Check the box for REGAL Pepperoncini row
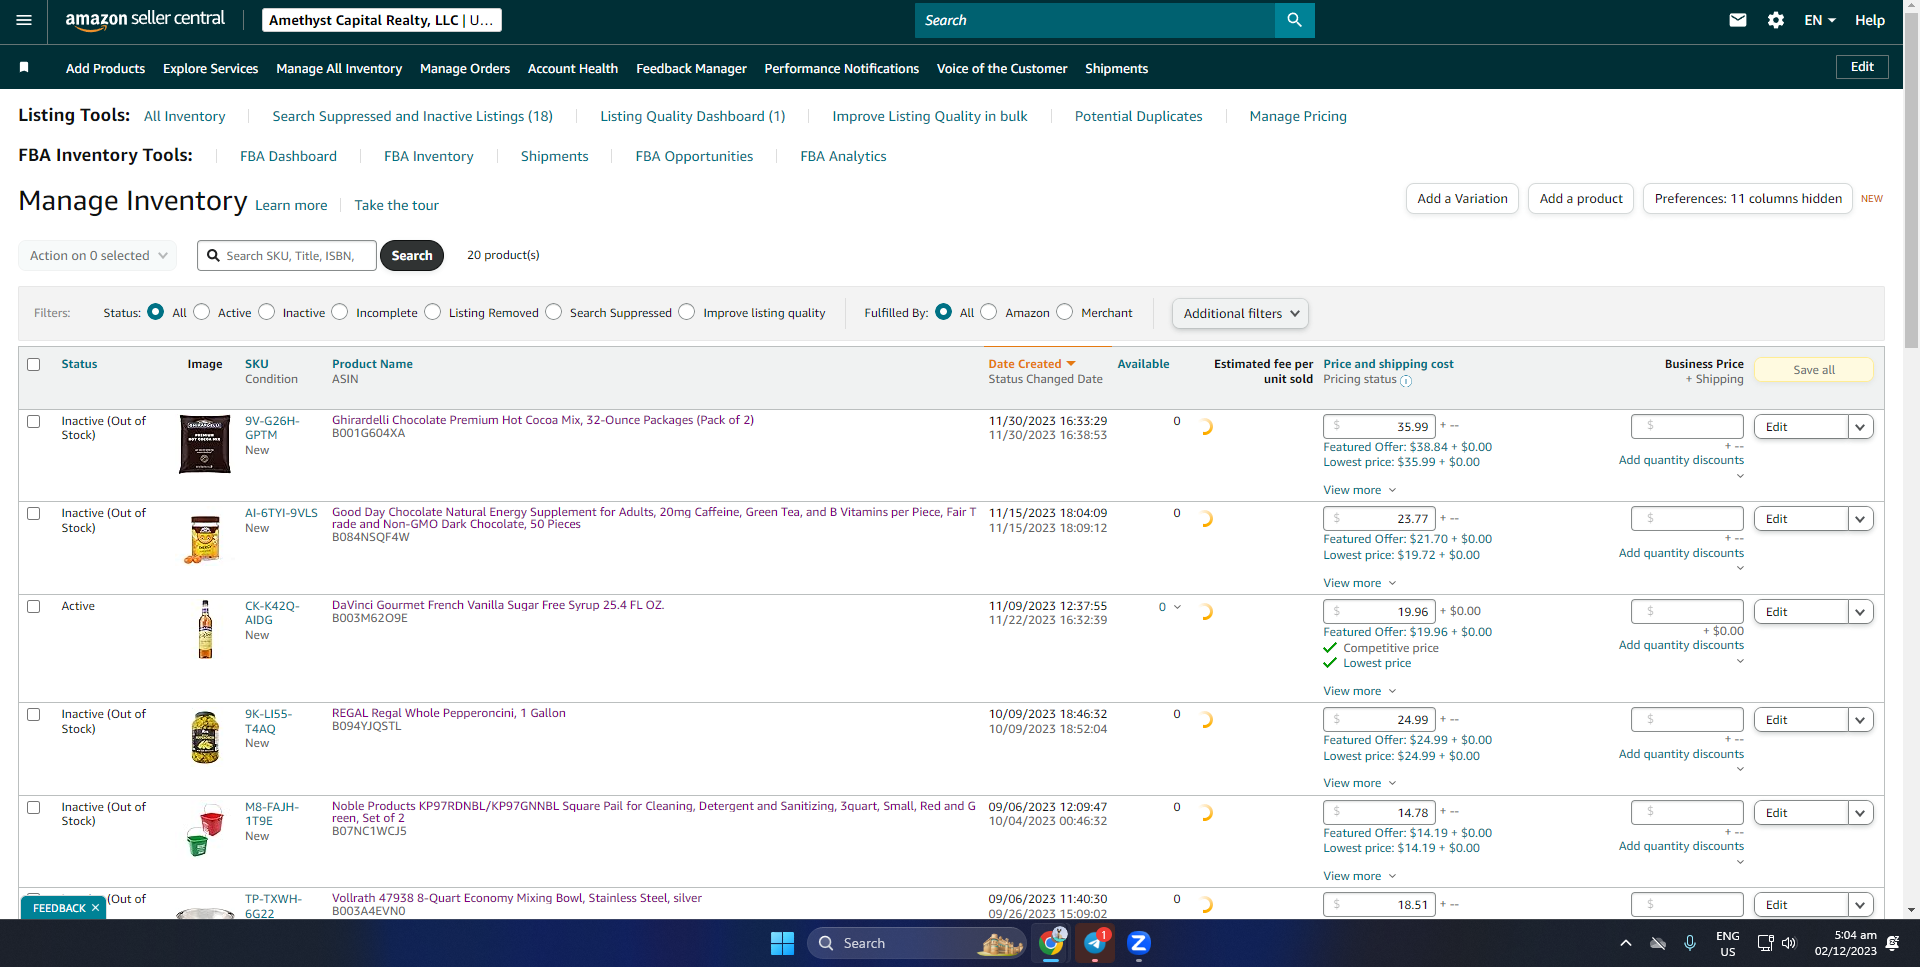Viewport: 1920px width, 967px height. coord(34,714)
